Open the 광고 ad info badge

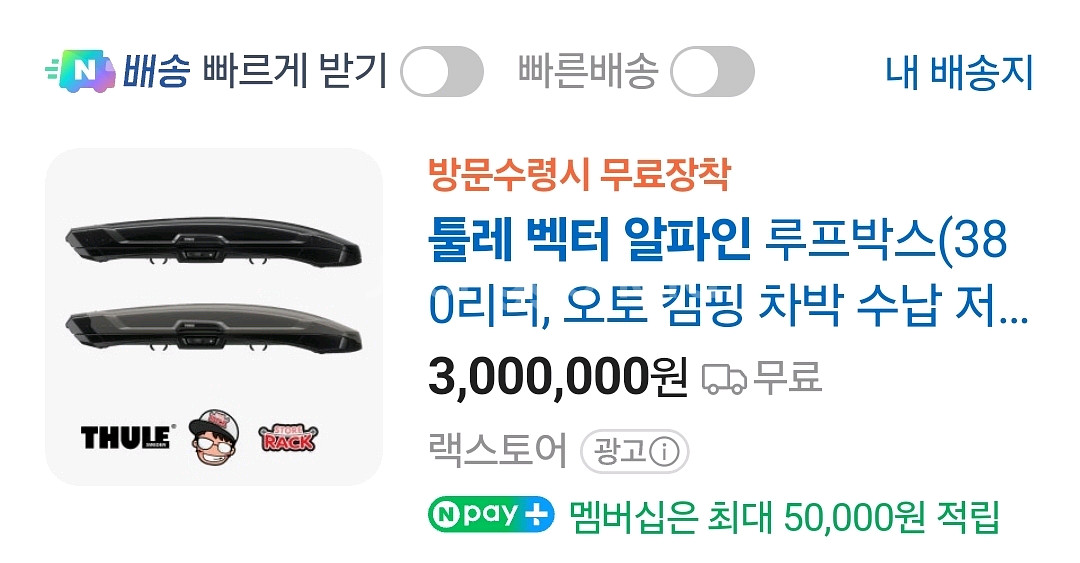[x=634, y=452]
